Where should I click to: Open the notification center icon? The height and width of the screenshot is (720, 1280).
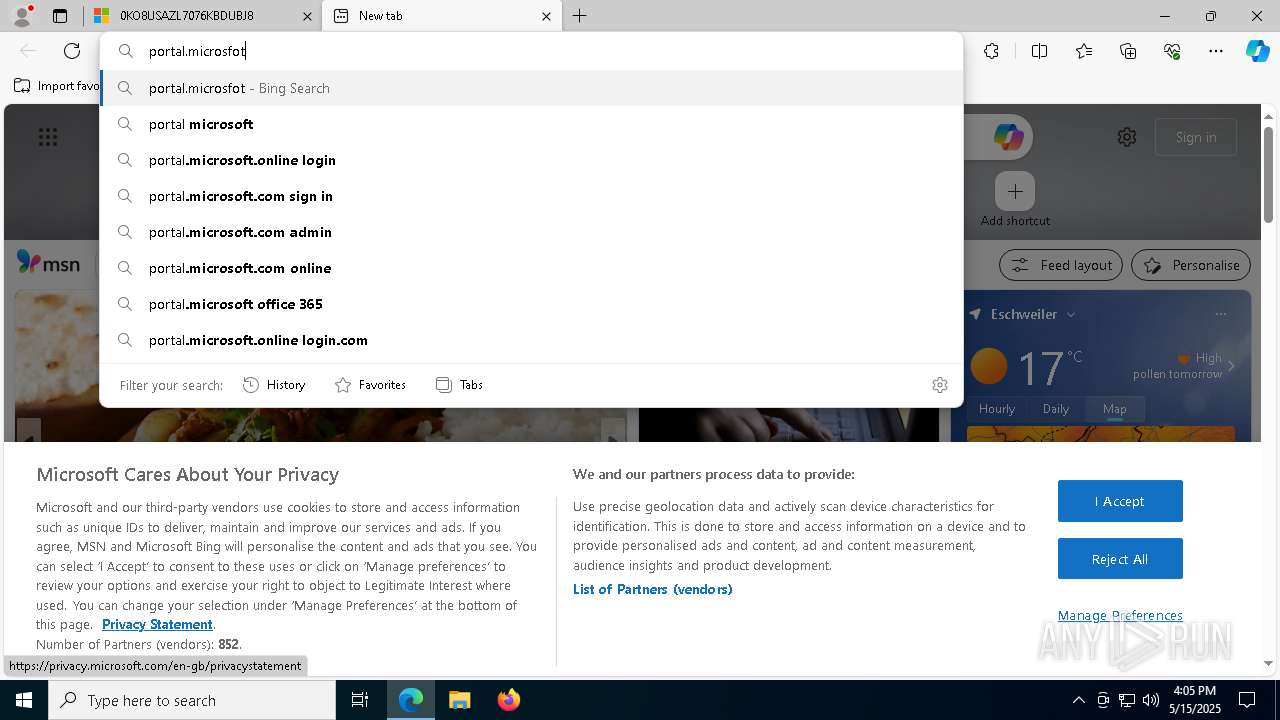pyautogui.click(x=1247, y=700)
